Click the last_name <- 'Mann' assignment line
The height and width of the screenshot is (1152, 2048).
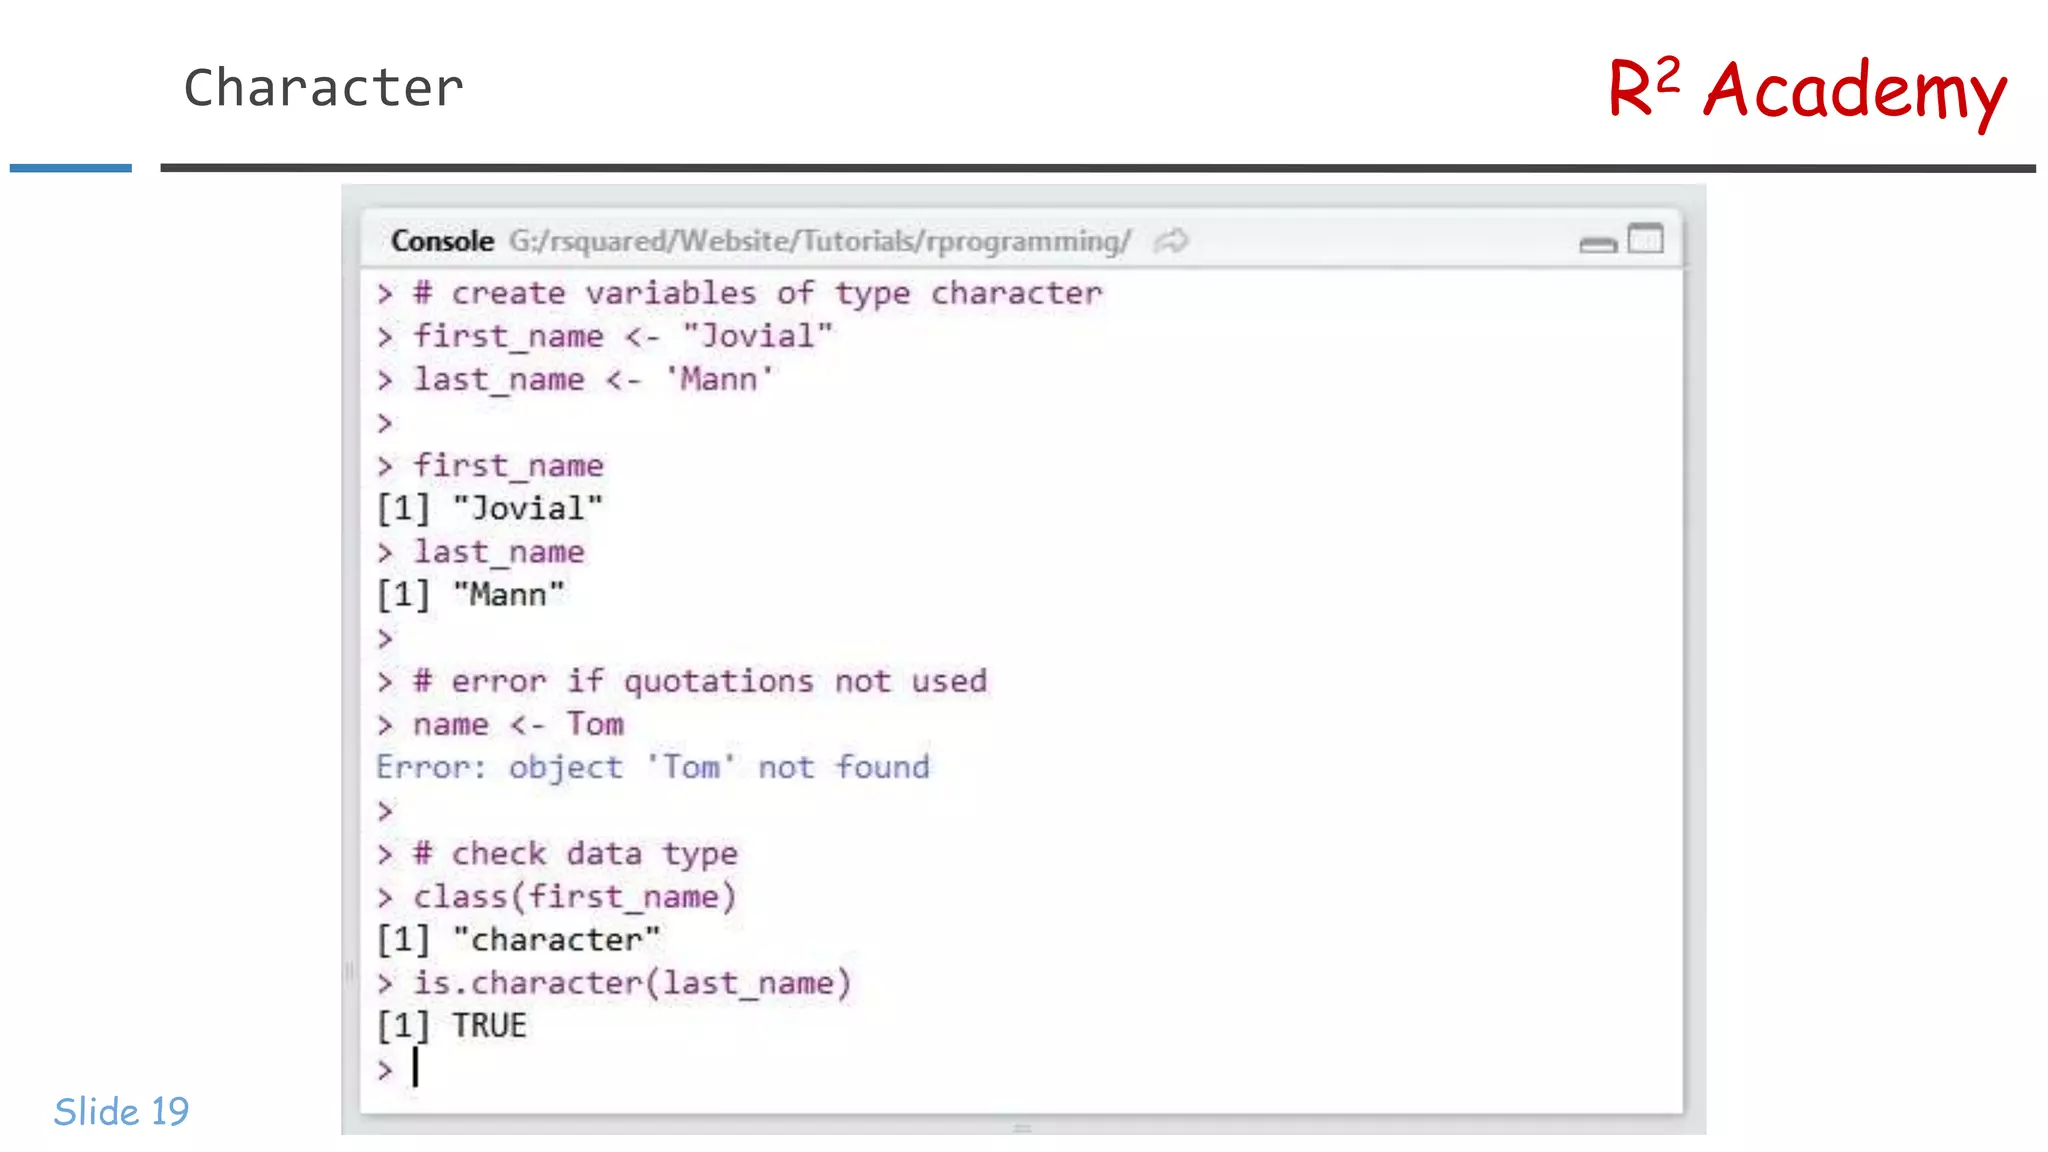[x=593, y=379]
